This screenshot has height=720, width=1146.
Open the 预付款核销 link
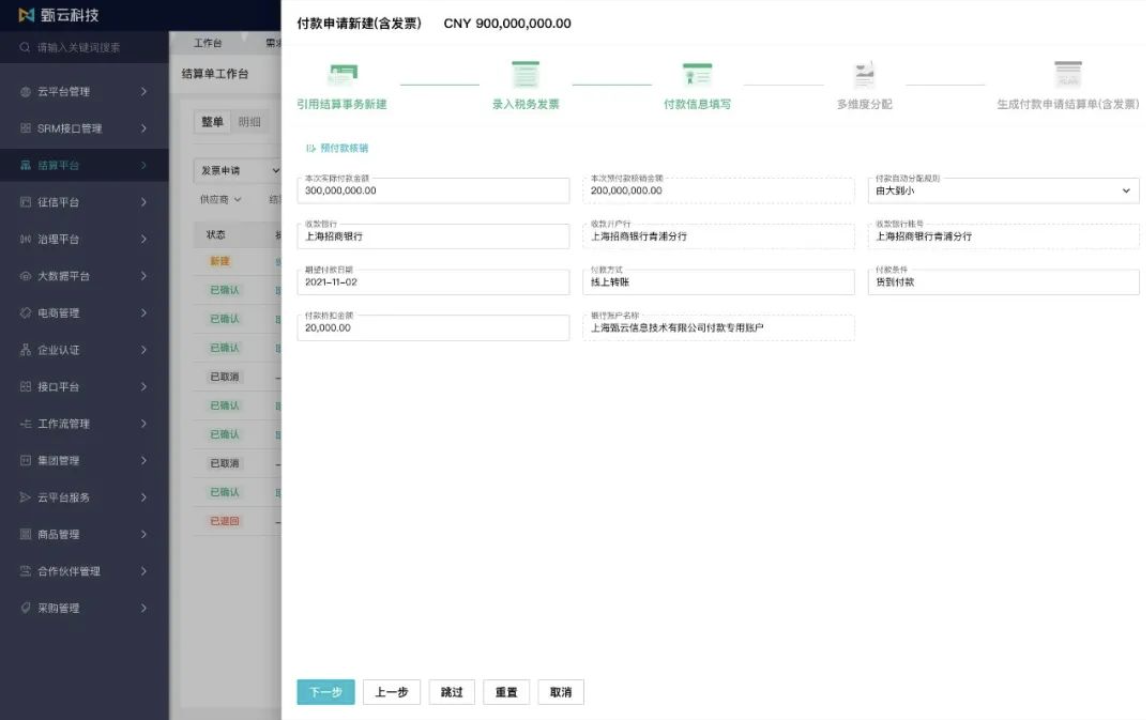(x=338, y=148)
